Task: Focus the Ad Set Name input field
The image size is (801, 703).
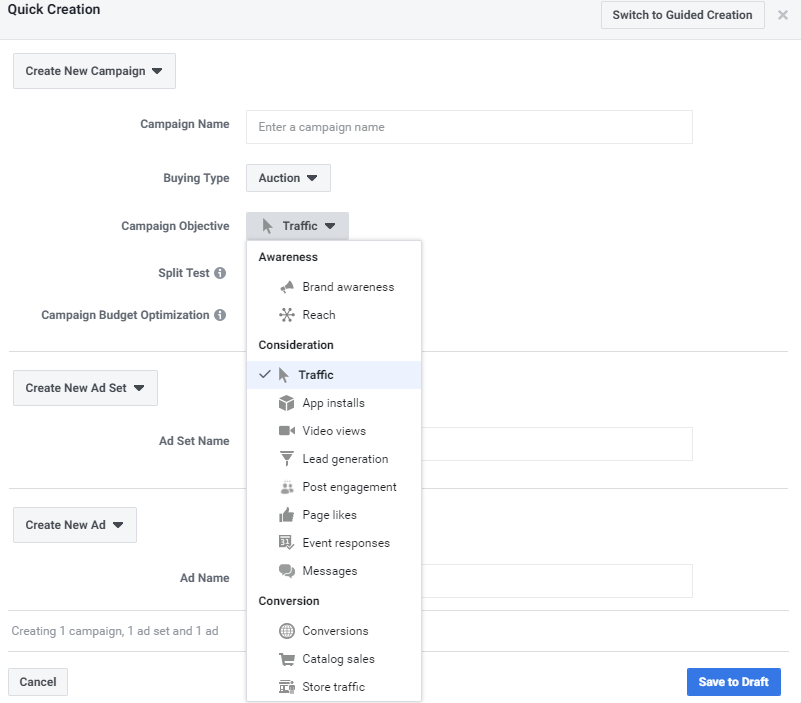Action: click(557, 444)
